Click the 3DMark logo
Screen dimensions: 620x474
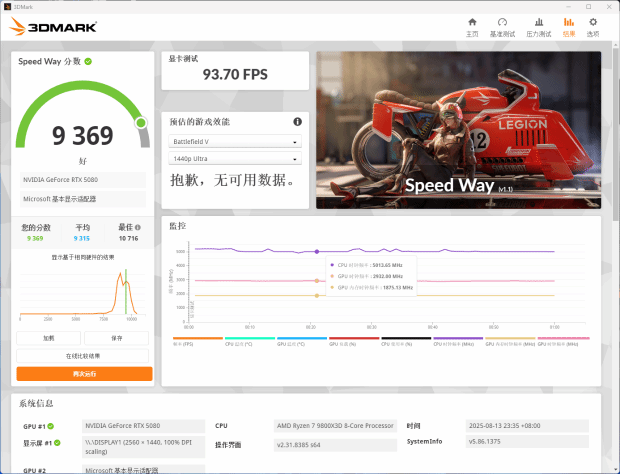click(x=53, y=26)
